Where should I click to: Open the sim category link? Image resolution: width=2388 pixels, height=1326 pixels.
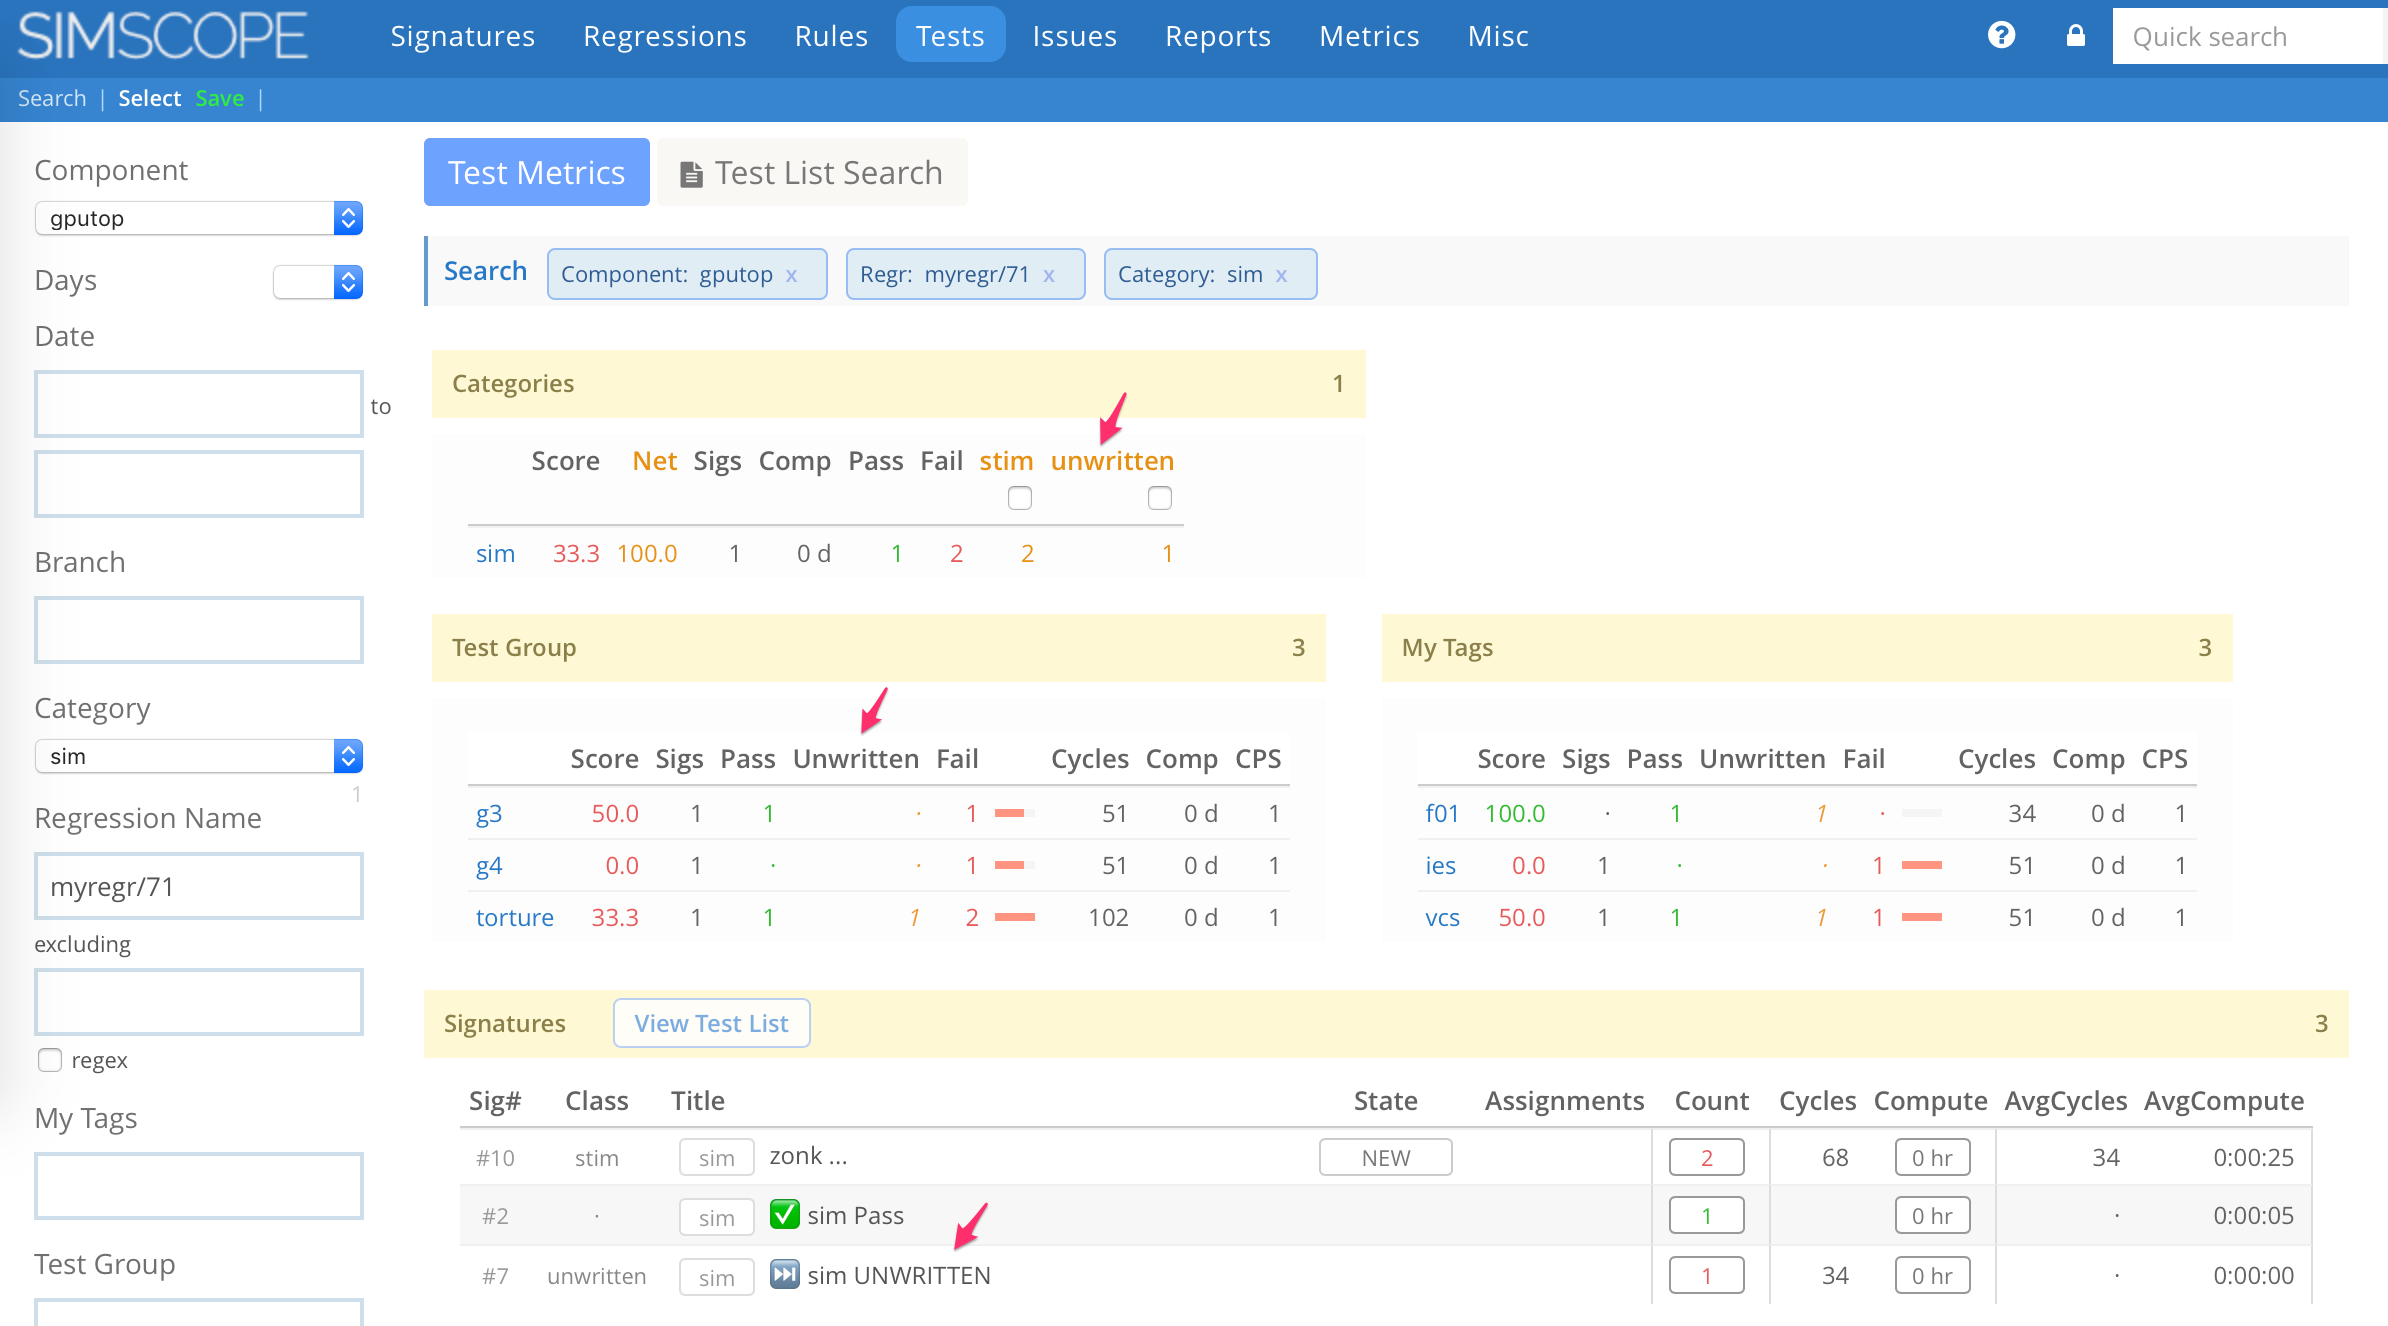(x=495, y=554)
